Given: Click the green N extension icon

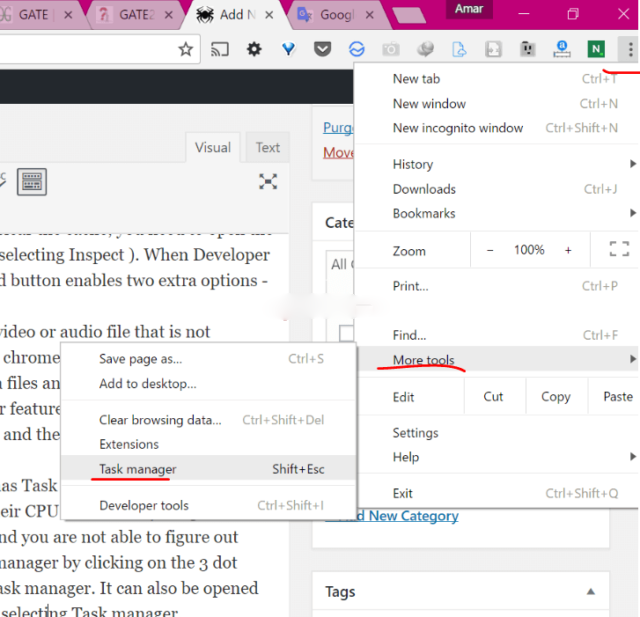Looking at the screenshot, I should 596,49.
